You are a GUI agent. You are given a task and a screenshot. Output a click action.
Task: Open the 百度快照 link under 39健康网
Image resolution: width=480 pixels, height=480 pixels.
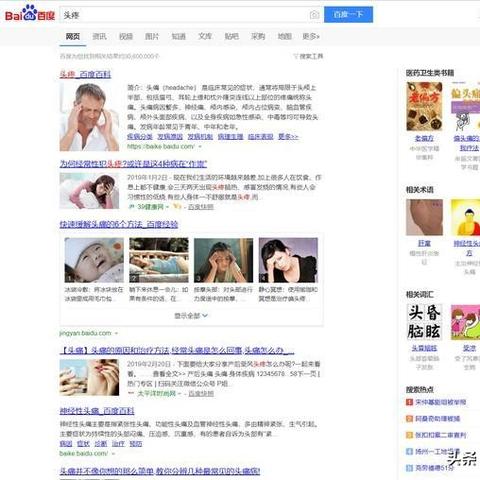click(x=201, y=207)
